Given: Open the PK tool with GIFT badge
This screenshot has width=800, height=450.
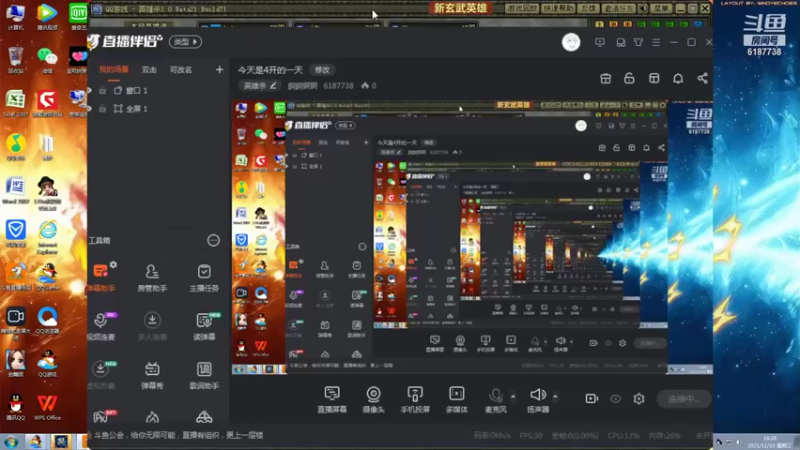Looking at the screenshot, I should pyautogui.click(x=102, y=416).
